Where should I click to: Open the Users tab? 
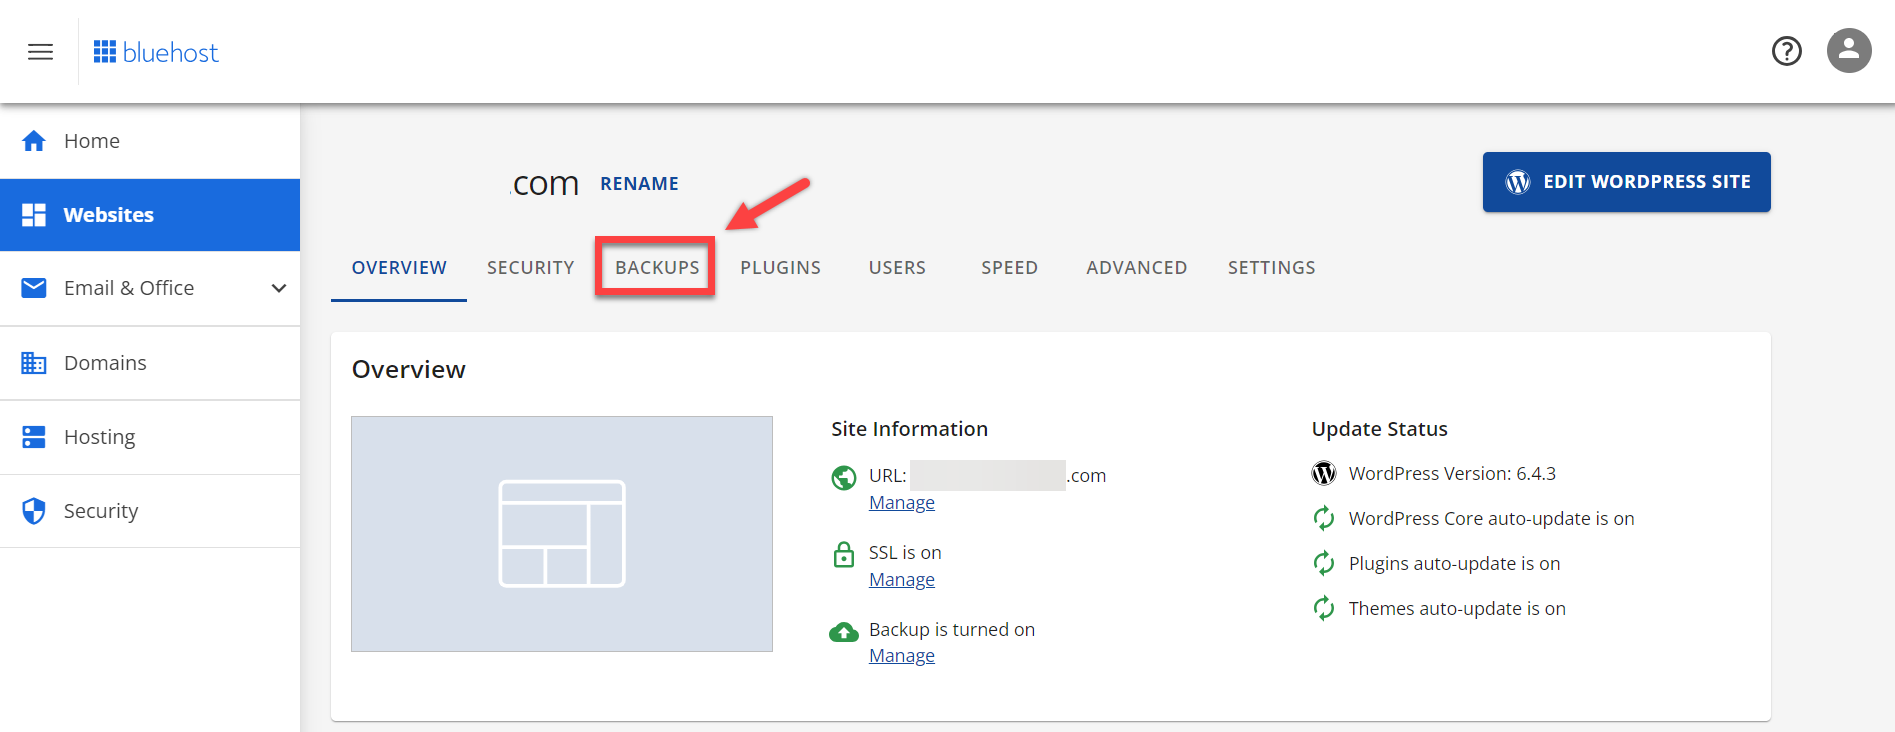tap(897, 268)
